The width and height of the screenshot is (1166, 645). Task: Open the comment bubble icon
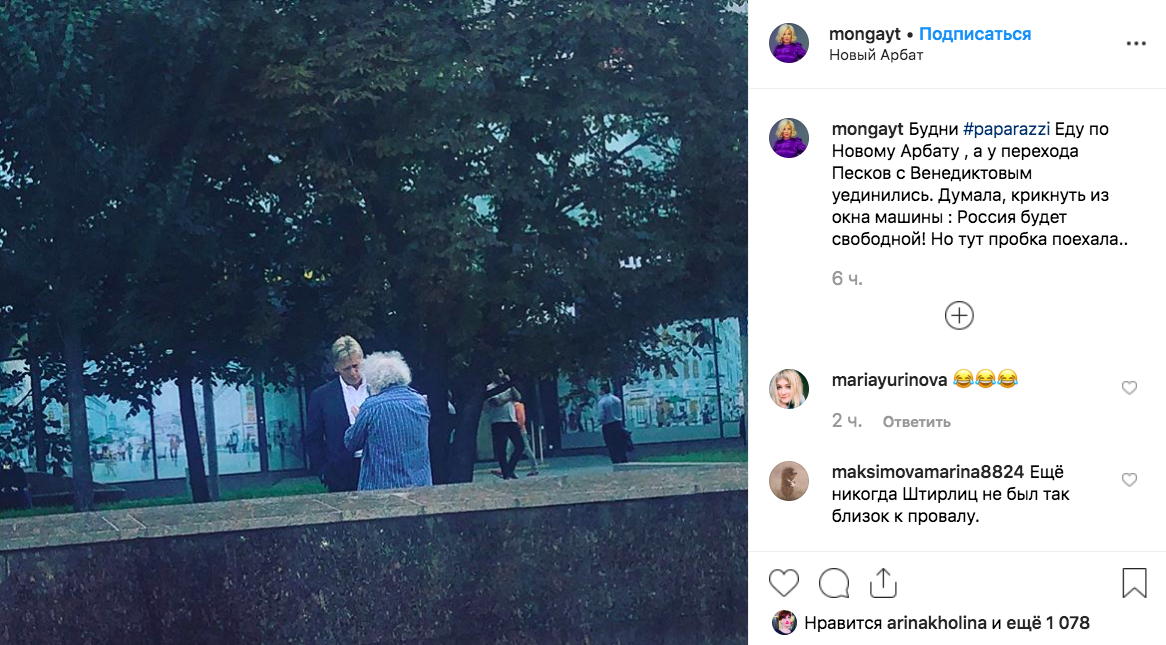point(834,583)
